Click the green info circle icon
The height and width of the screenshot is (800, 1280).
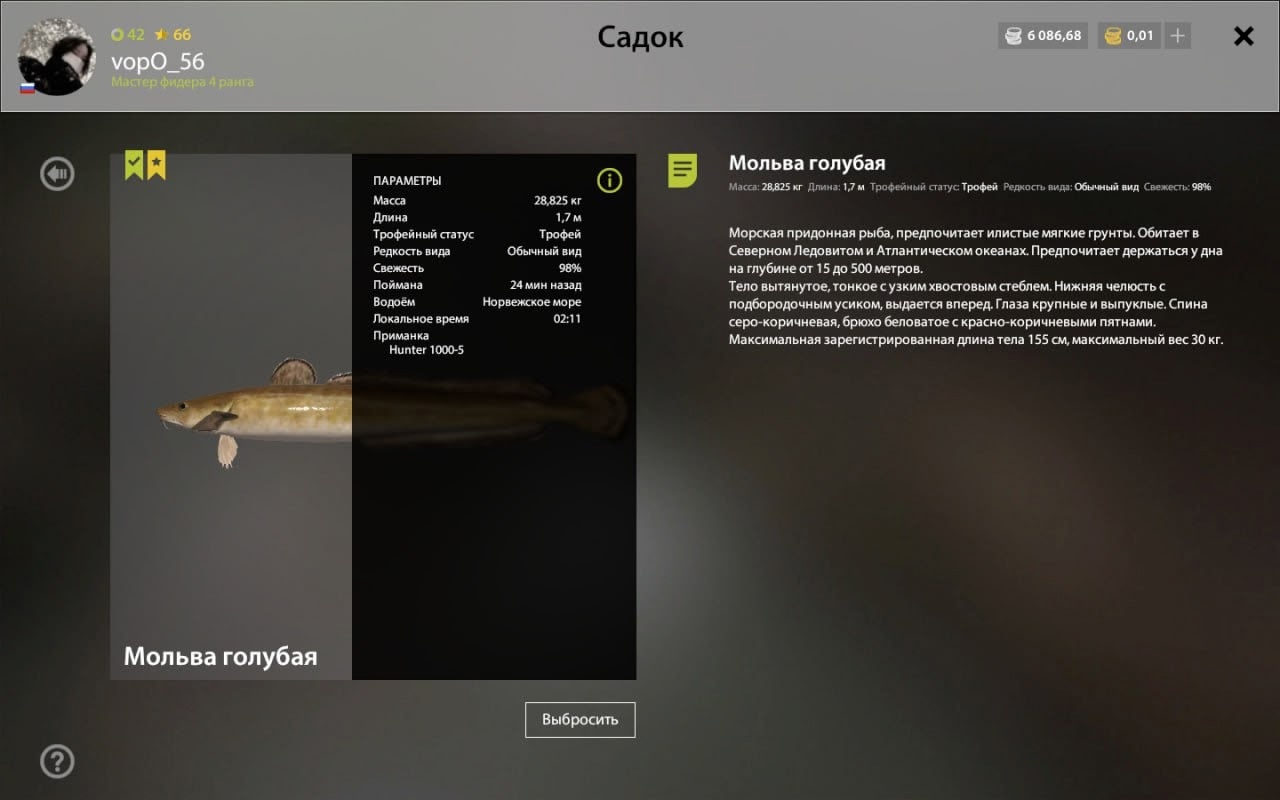click(609, 180)
